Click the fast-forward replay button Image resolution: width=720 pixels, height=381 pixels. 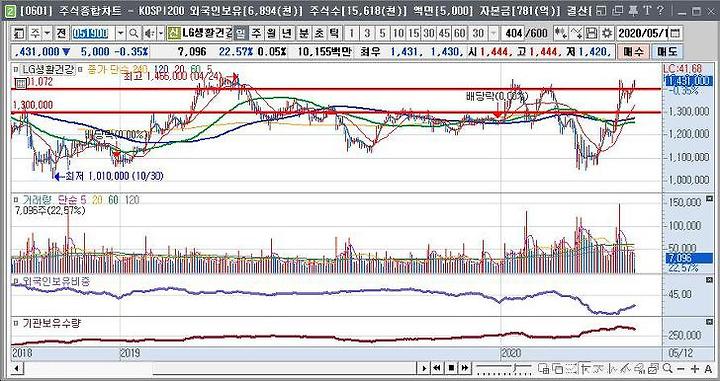465,368
